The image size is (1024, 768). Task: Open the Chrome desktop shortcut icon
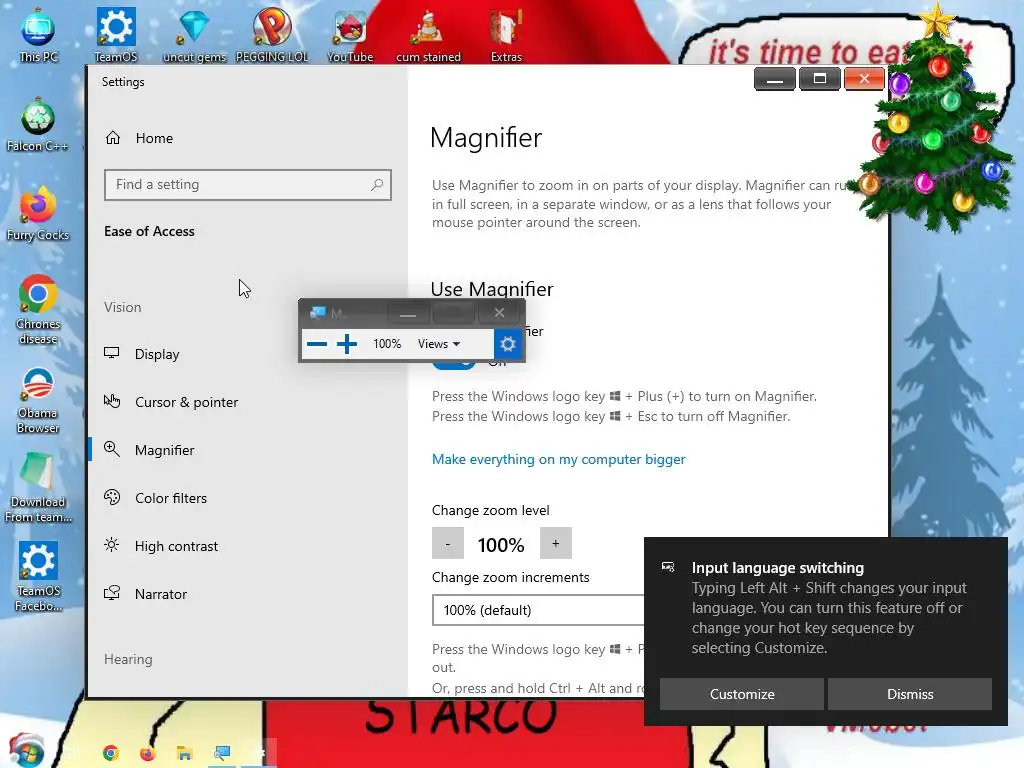[x=37, y=310]
